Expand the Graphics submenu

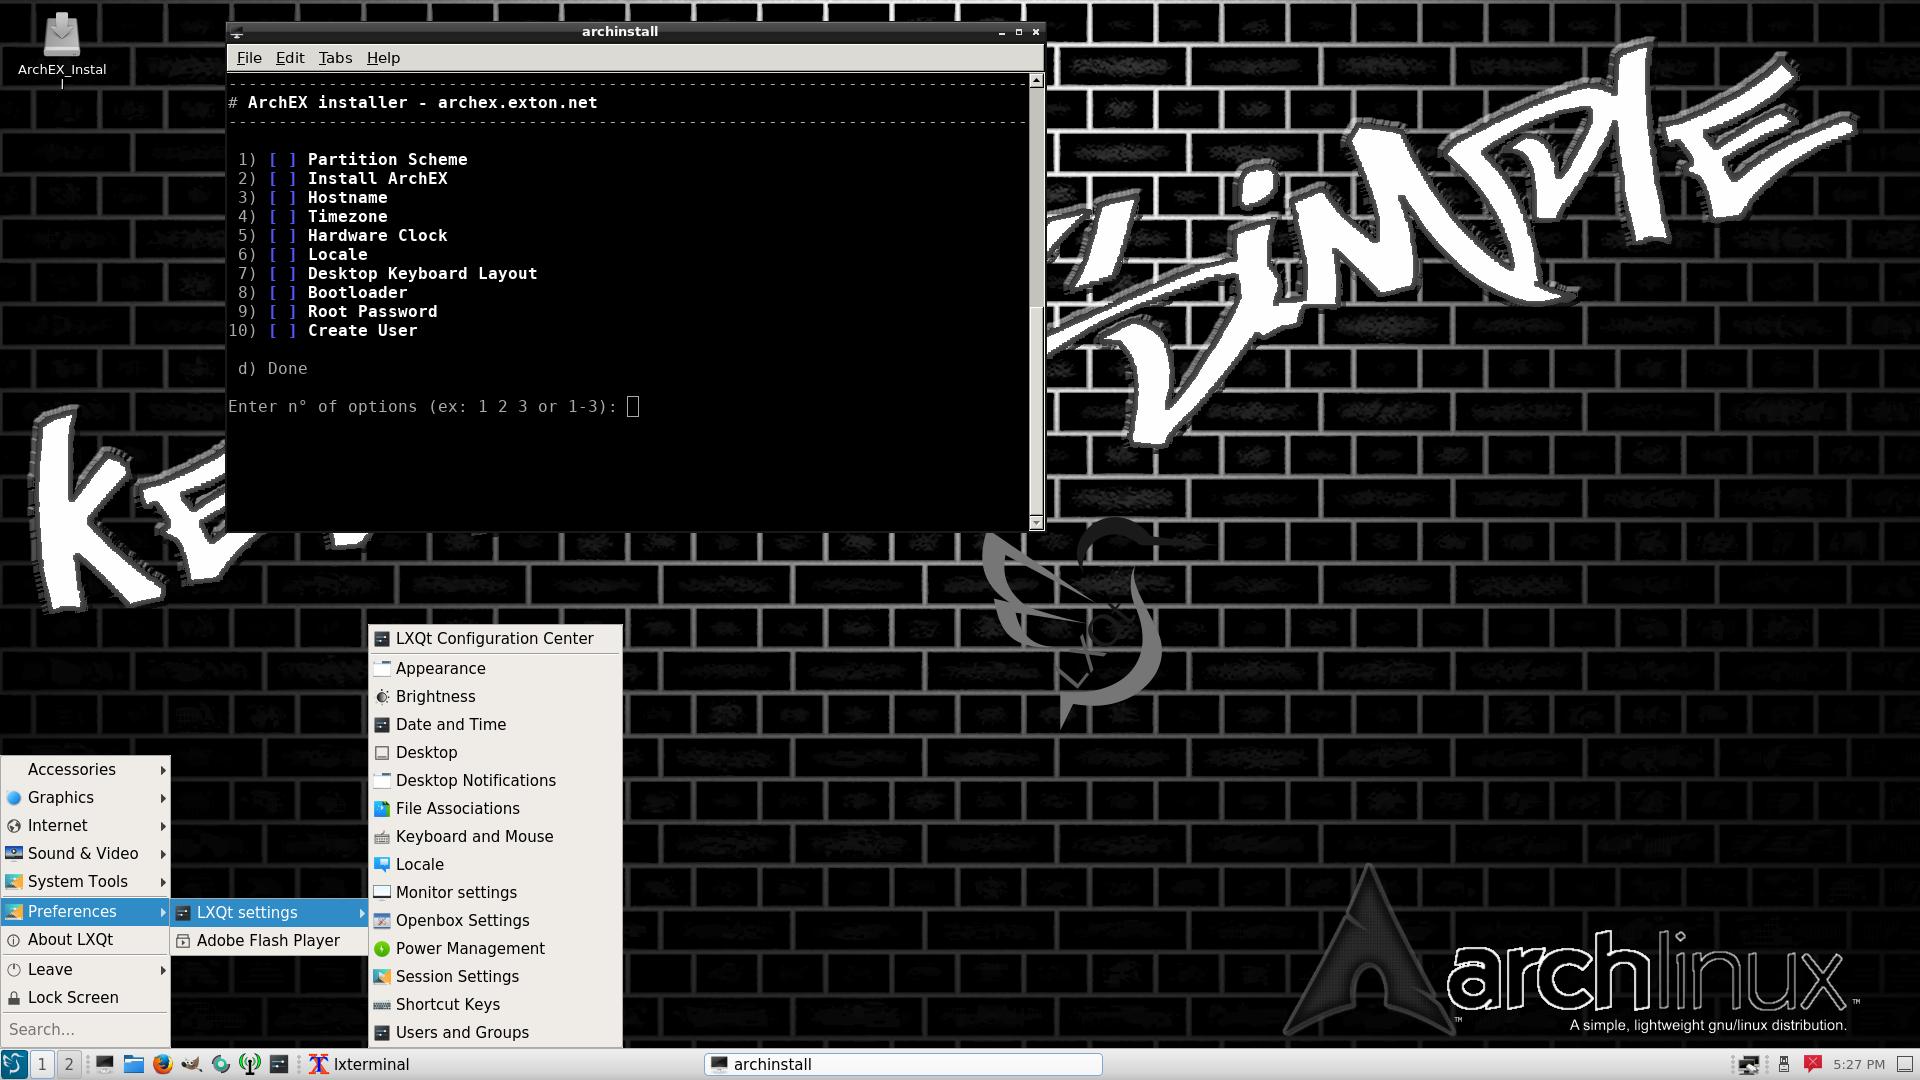(61, 797)
